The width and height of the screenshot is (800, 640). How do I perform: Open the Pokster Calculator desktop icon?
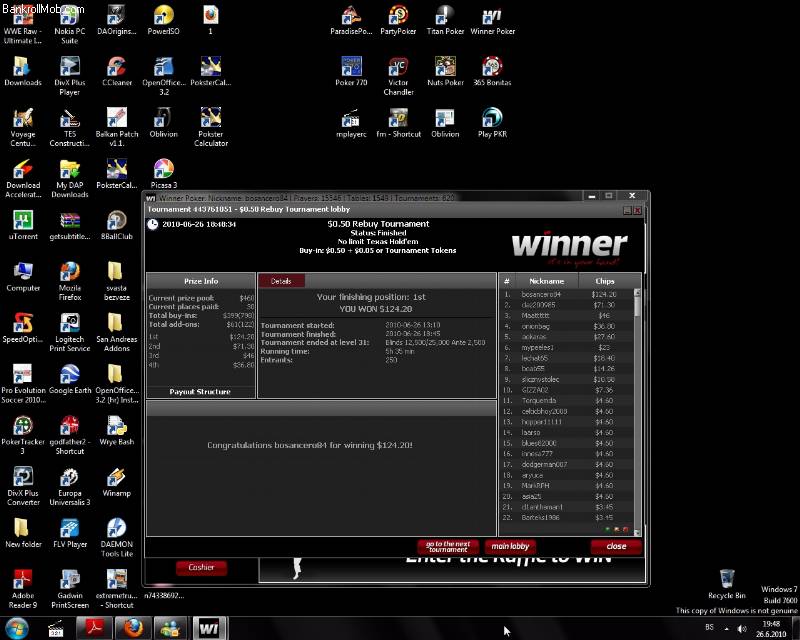(211, 128)
